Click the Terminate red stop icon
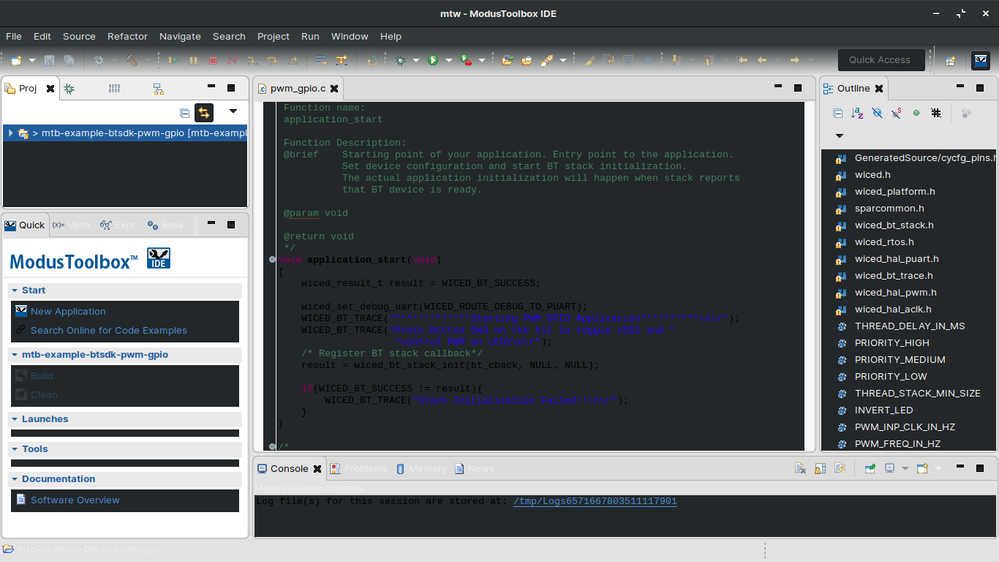The height and width of the screenshot is (562, 999). click(213, 60)
